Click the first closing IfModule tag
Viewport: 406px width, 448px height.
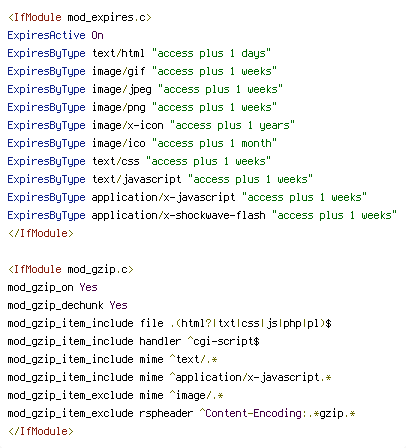41,233
